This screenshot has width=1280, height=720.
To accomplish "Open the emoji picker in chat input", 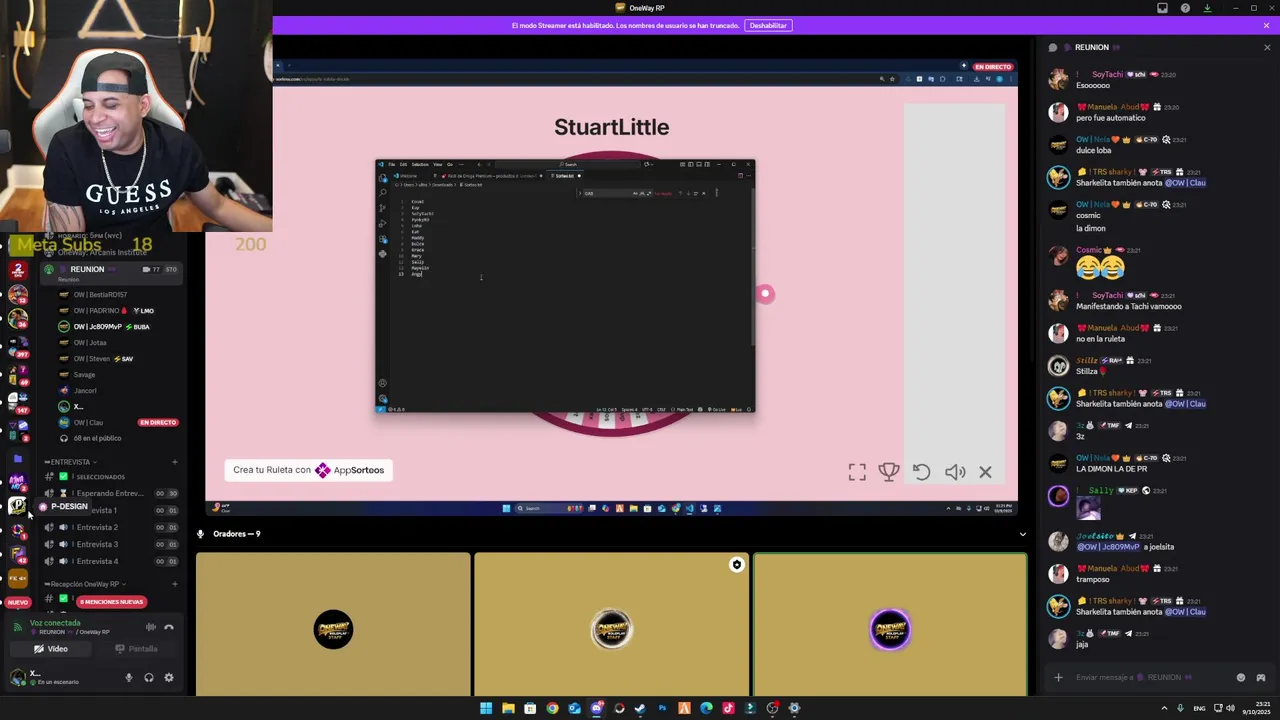I will [1241, 677].
